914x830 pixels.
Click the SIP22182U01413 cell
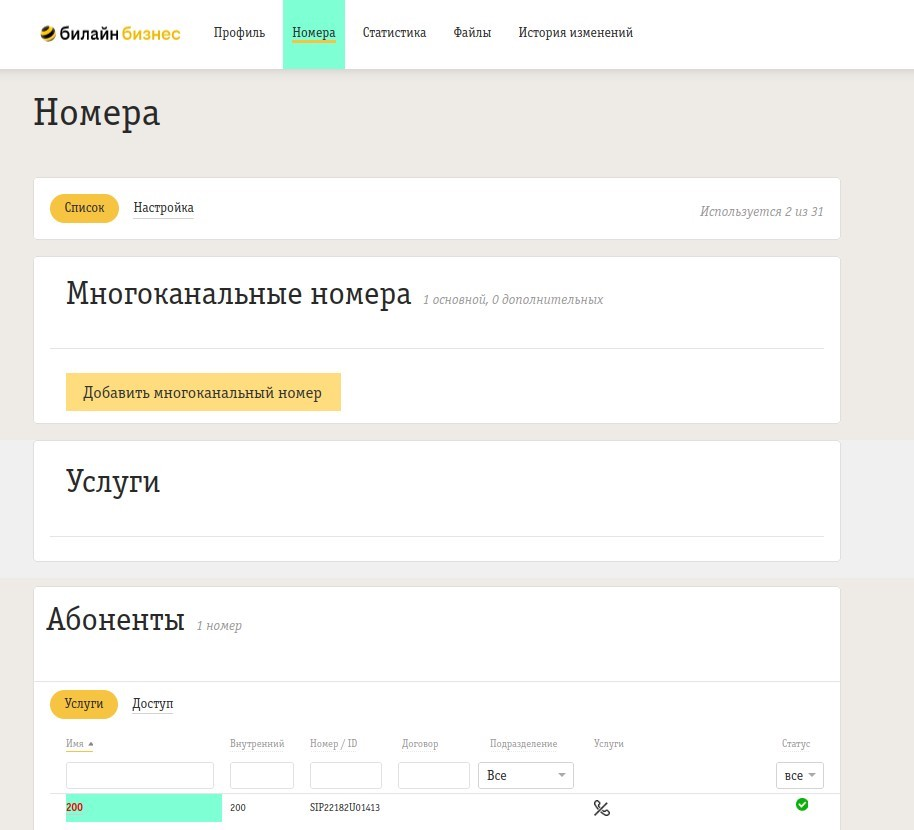coord(344,807)
